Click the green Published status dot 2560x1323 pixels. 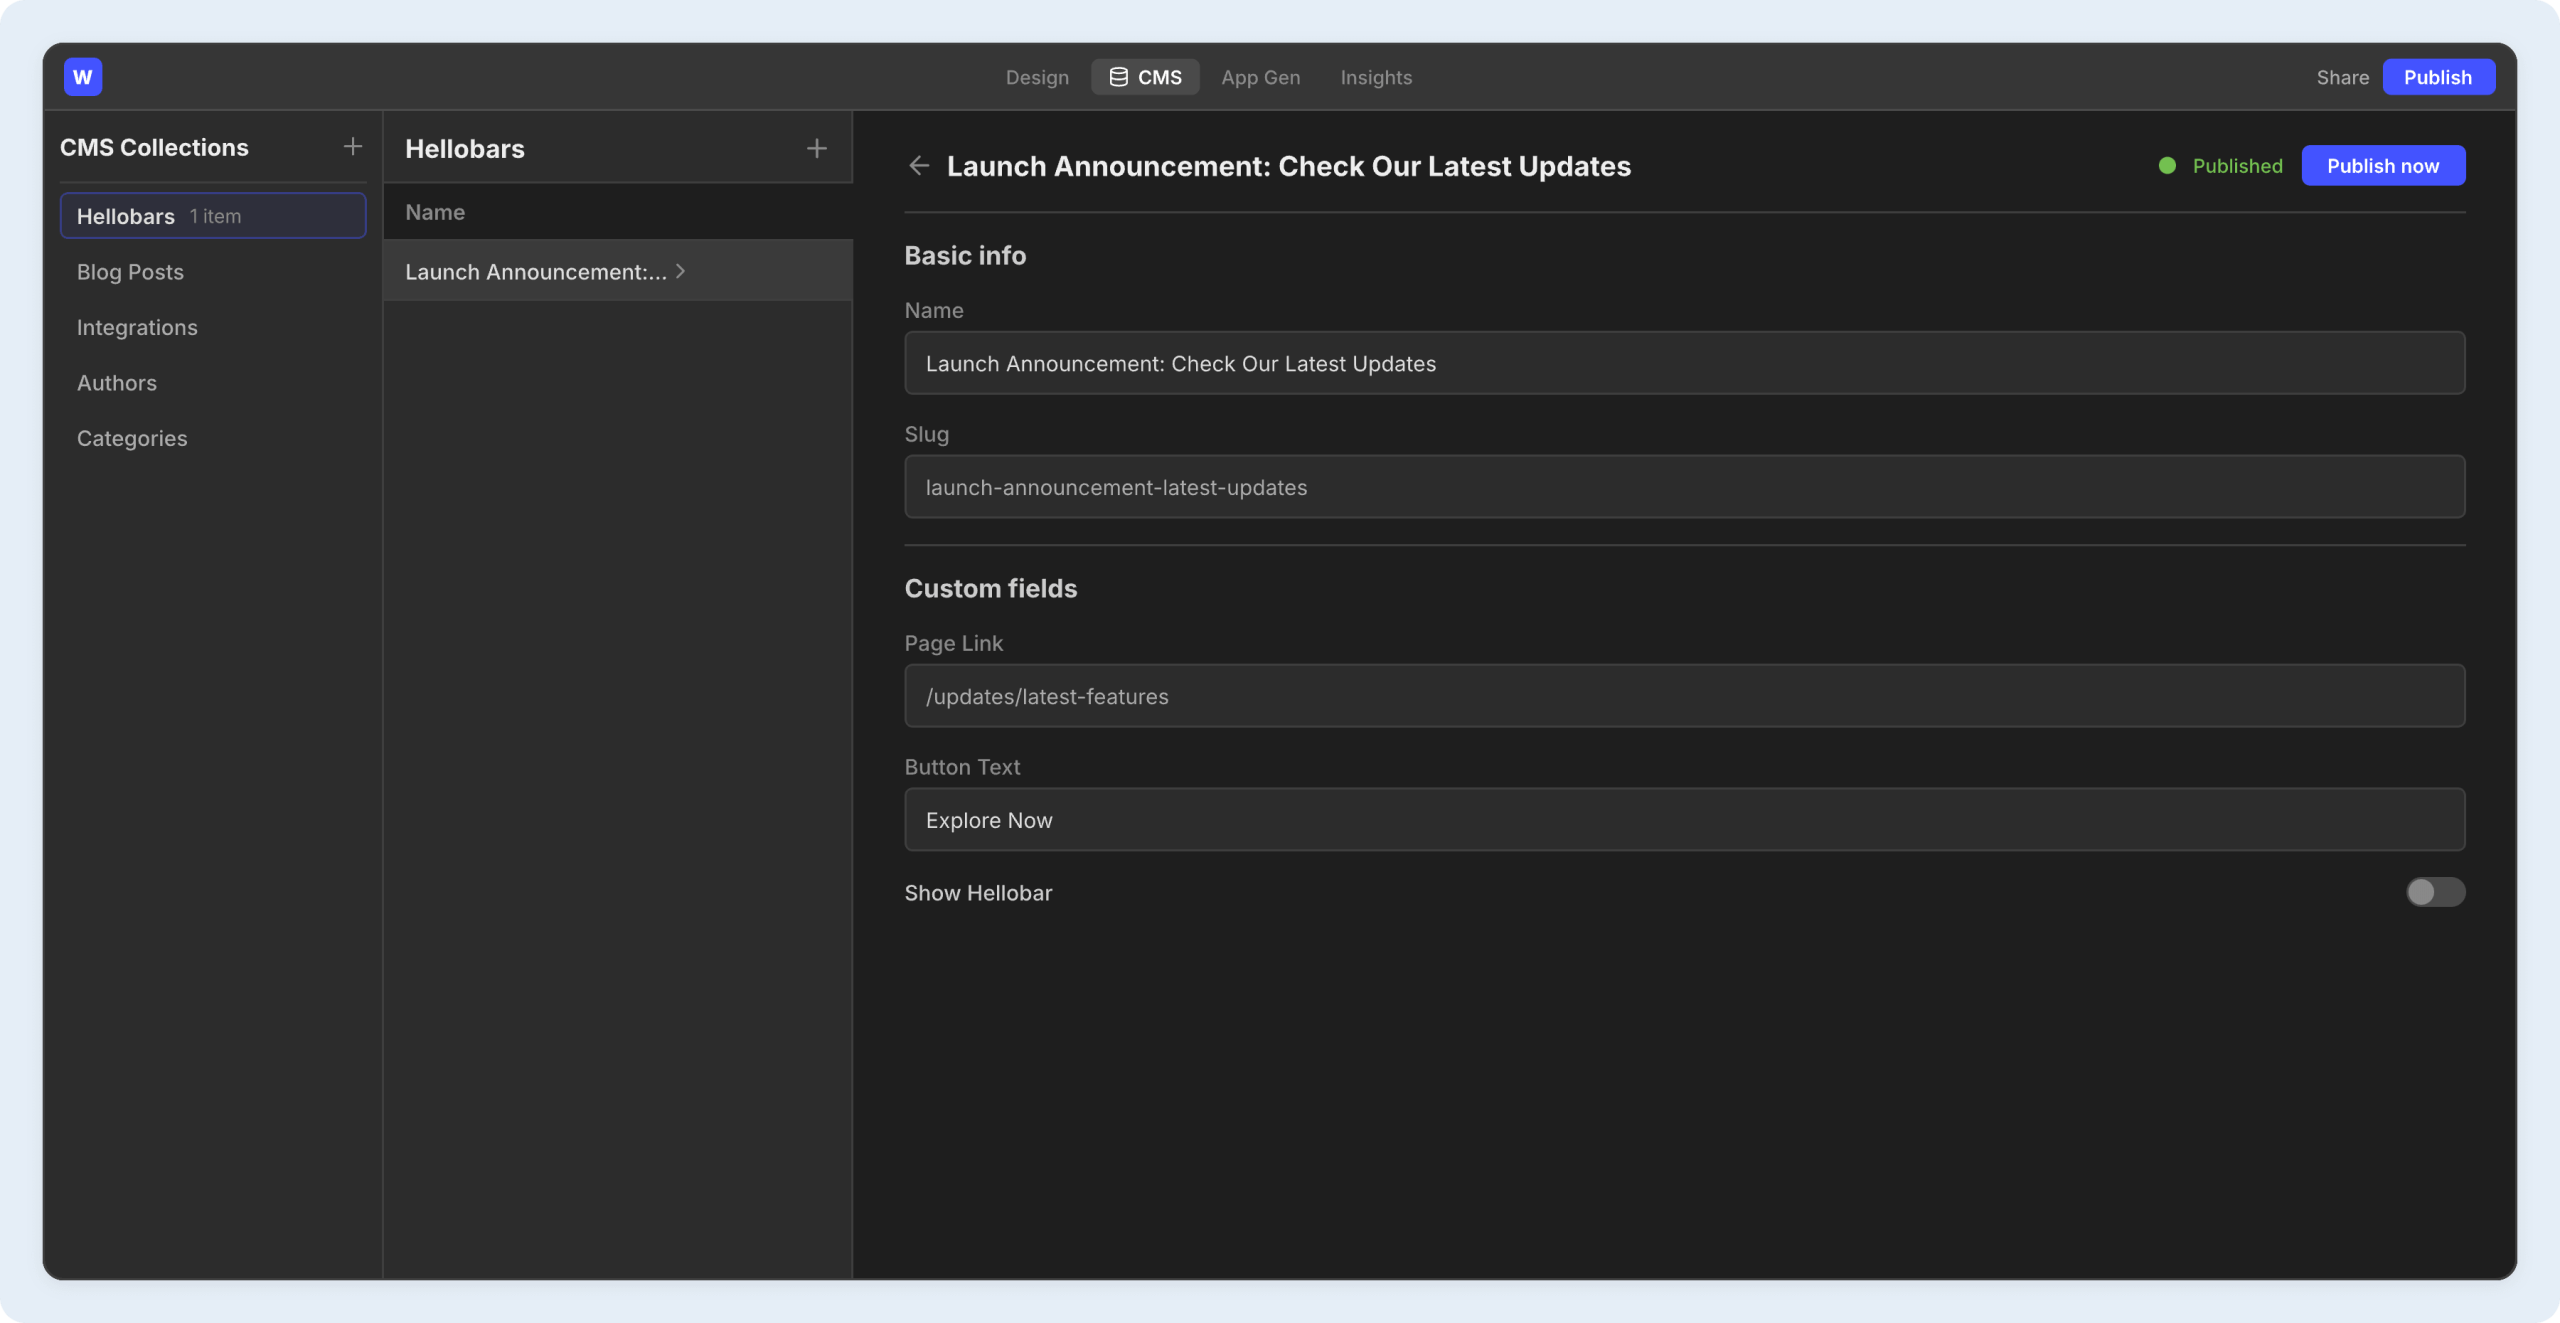tap(2167, 165)
